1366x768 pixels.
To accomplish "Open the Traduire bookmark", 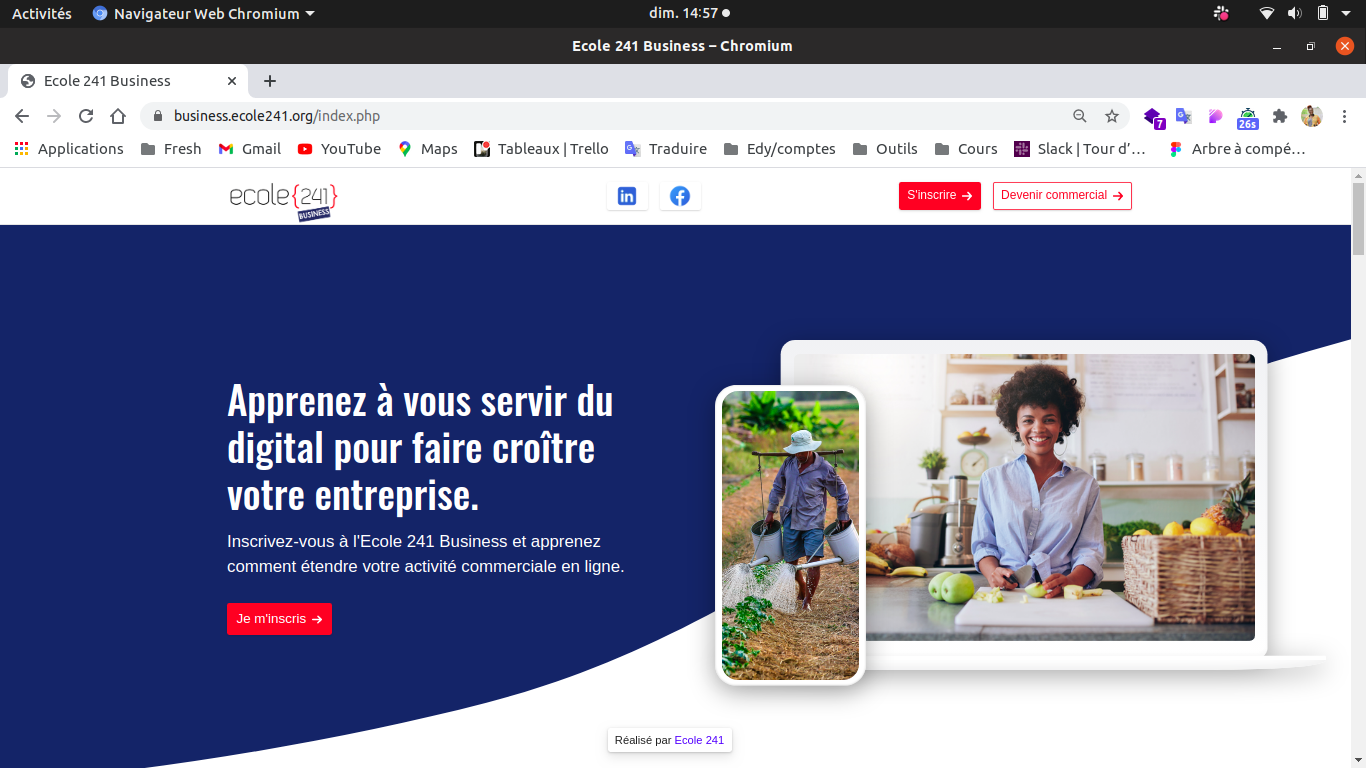I will [666, 149].
